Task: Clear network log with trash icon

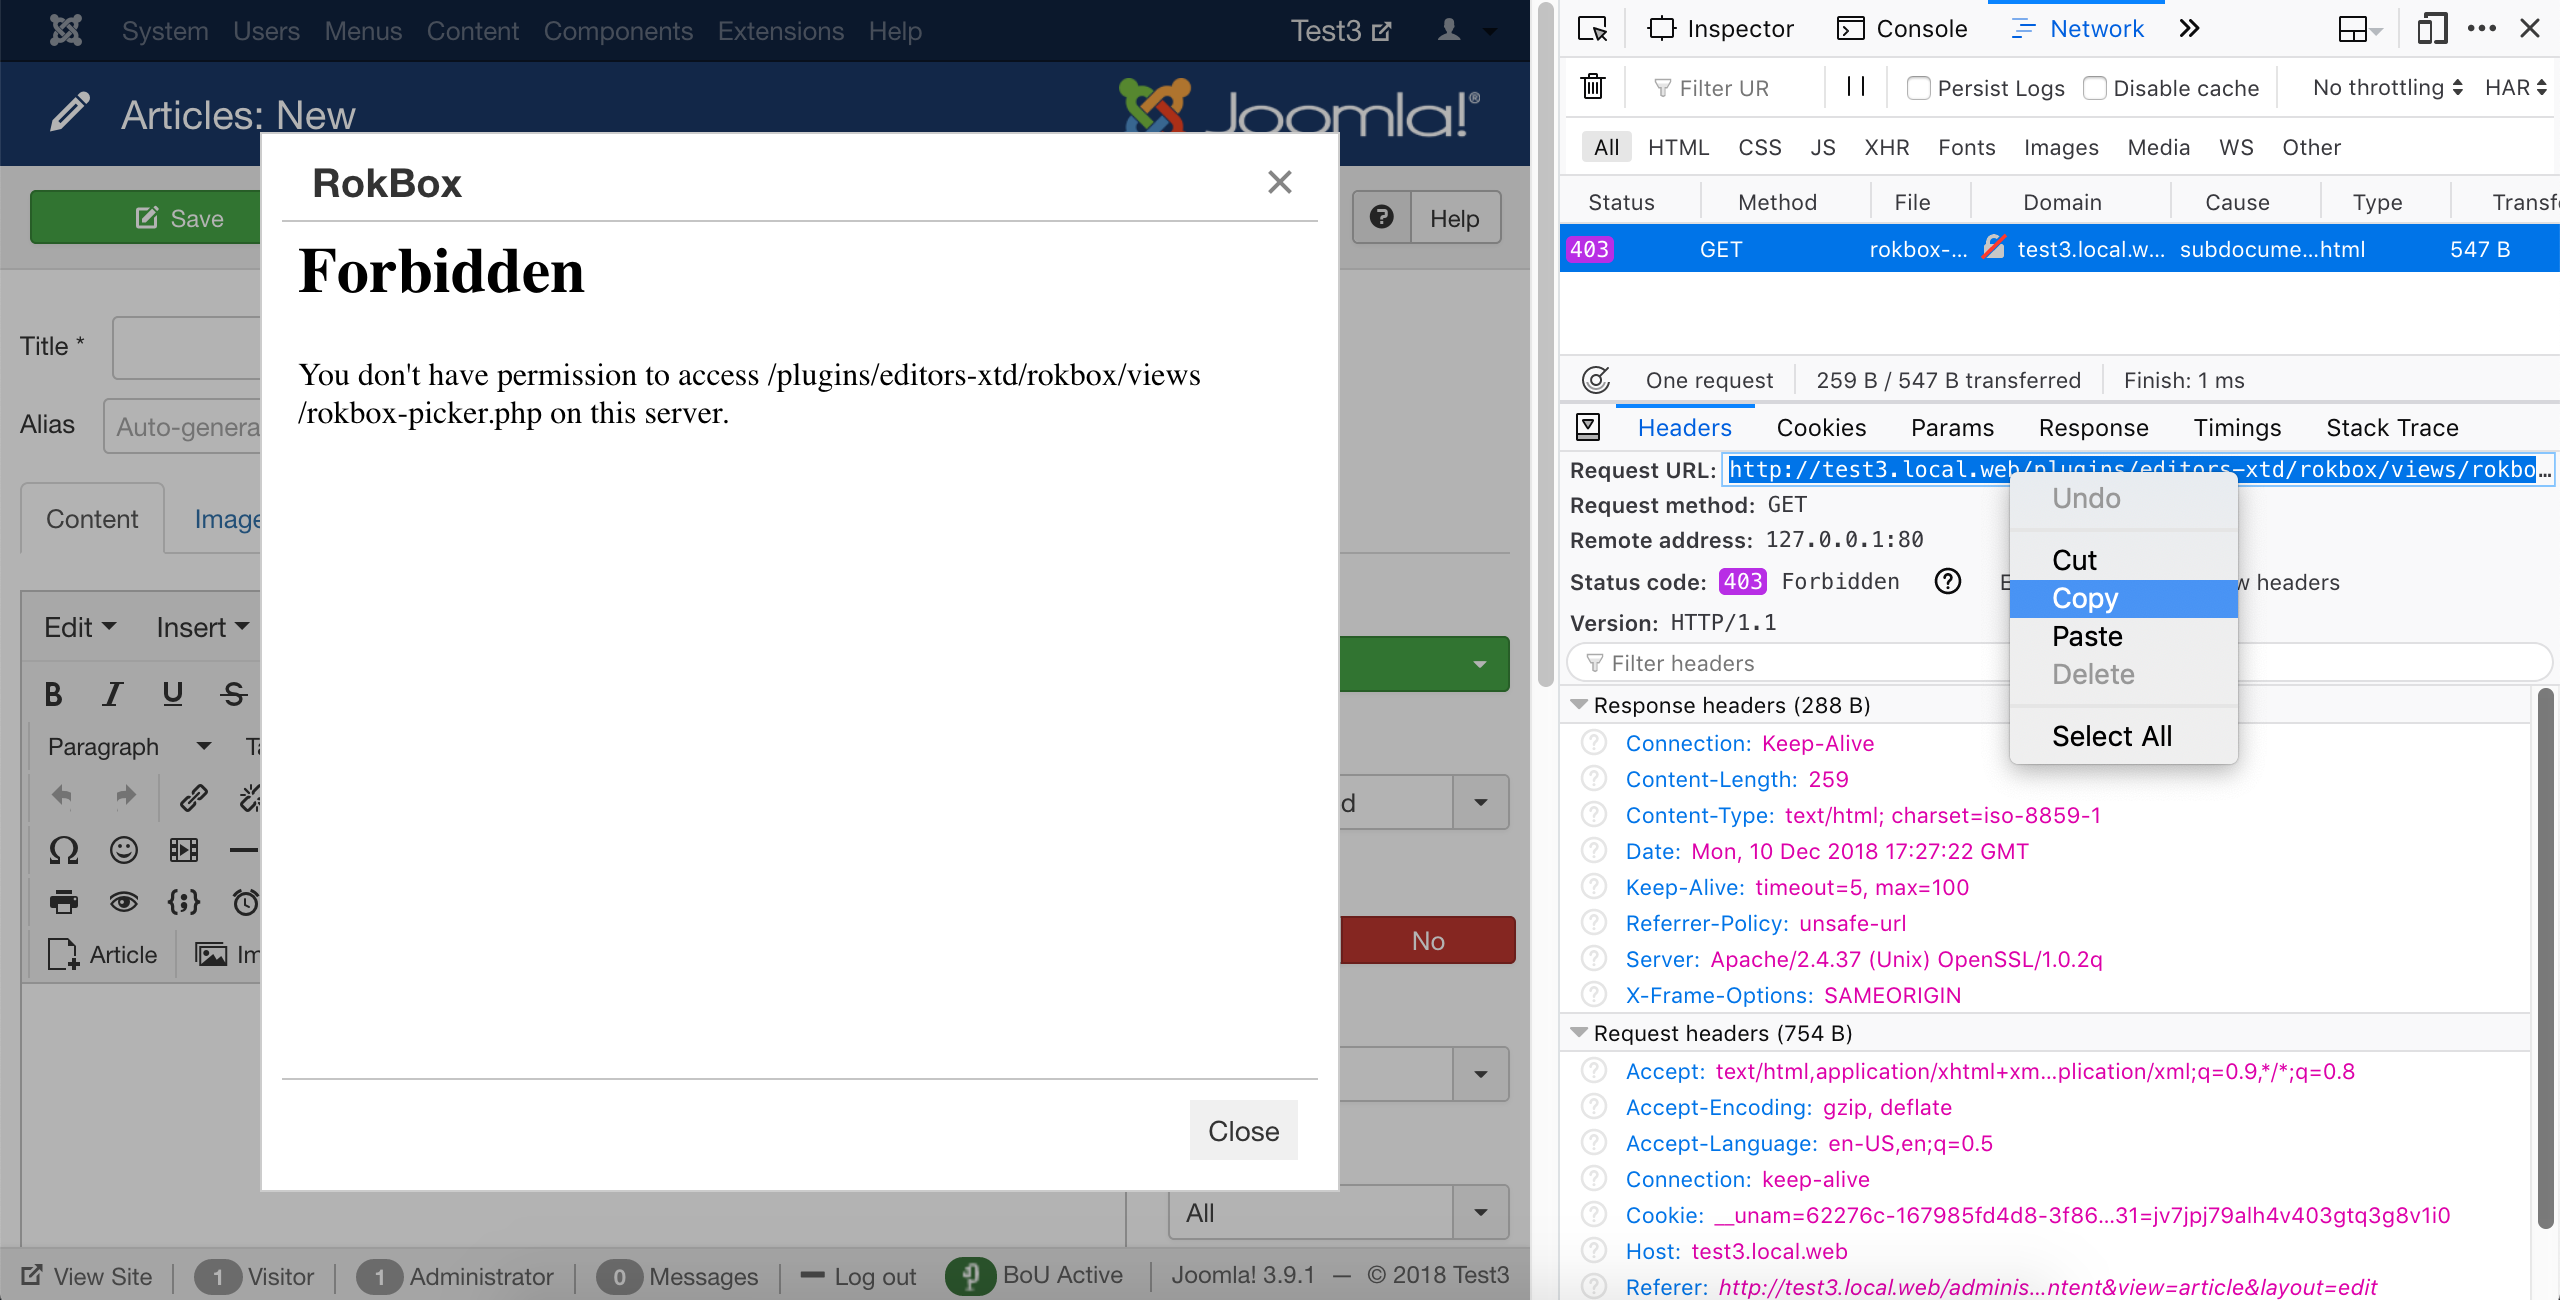Action: click(1593, 87)
